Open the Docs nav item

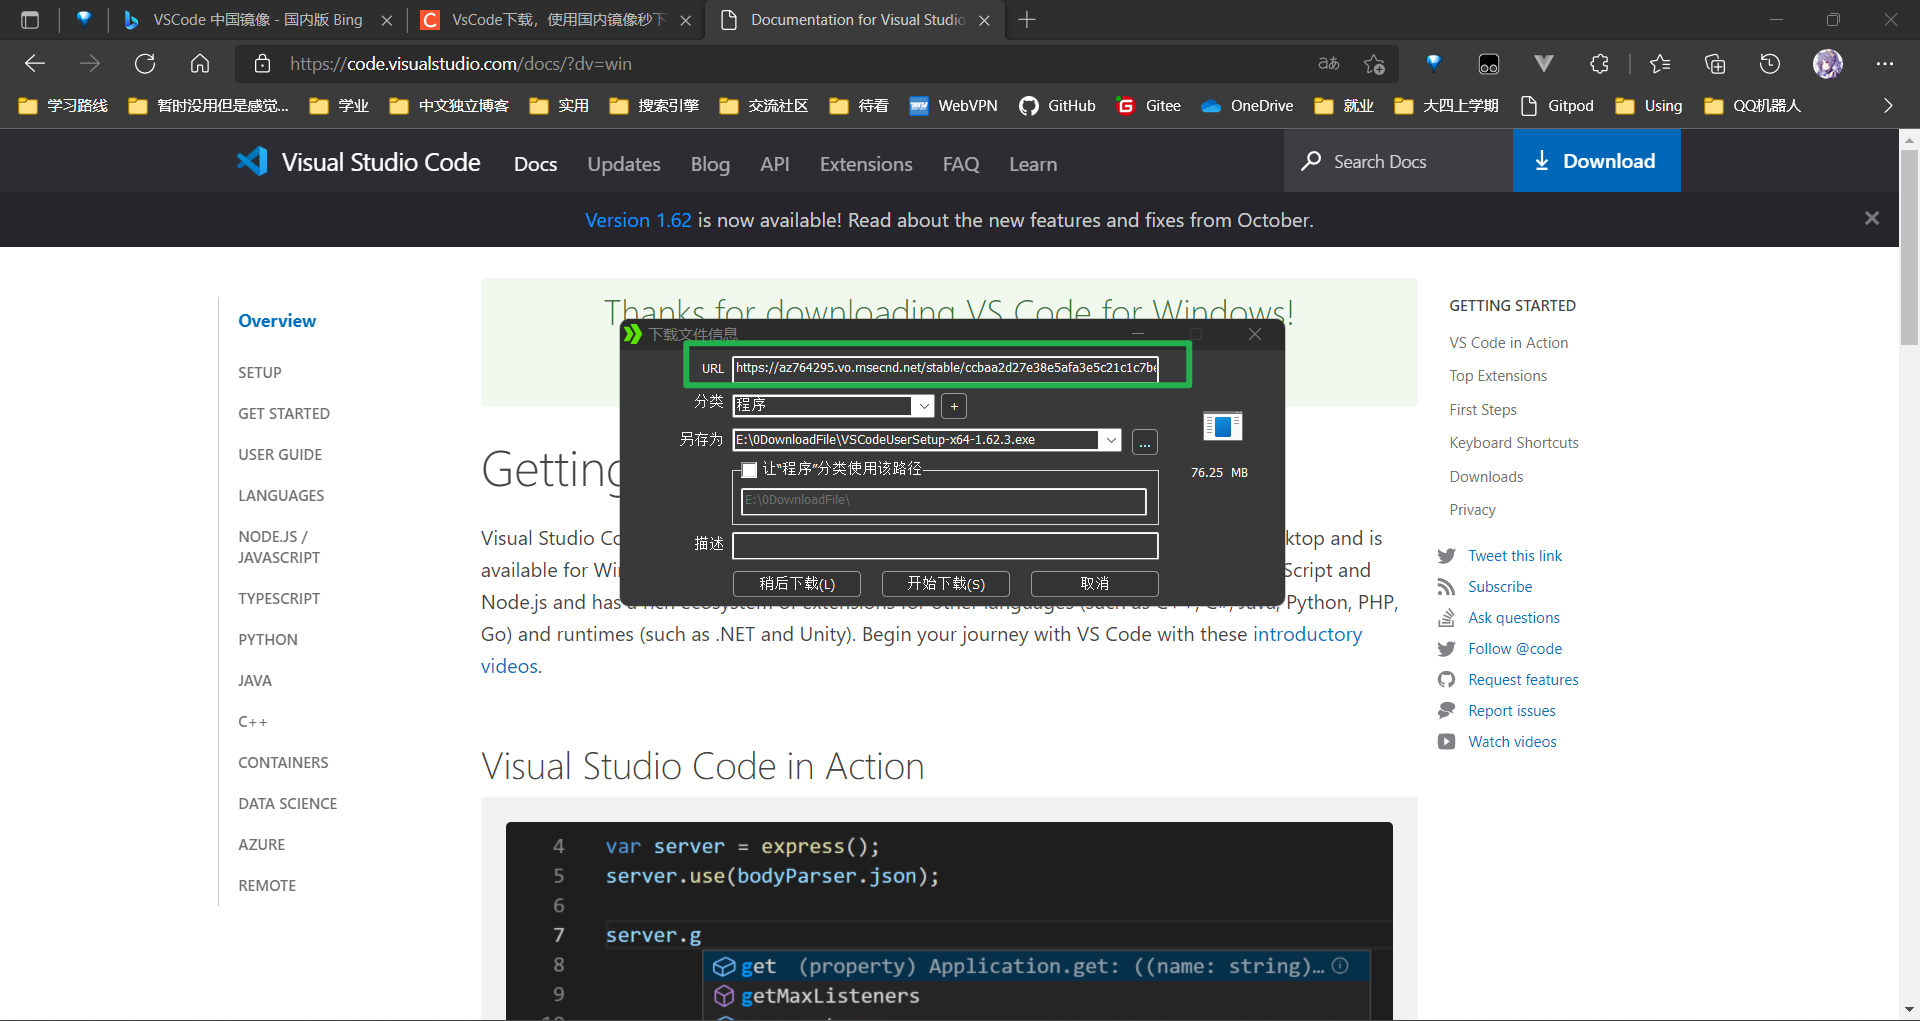(x=535, y=164)
